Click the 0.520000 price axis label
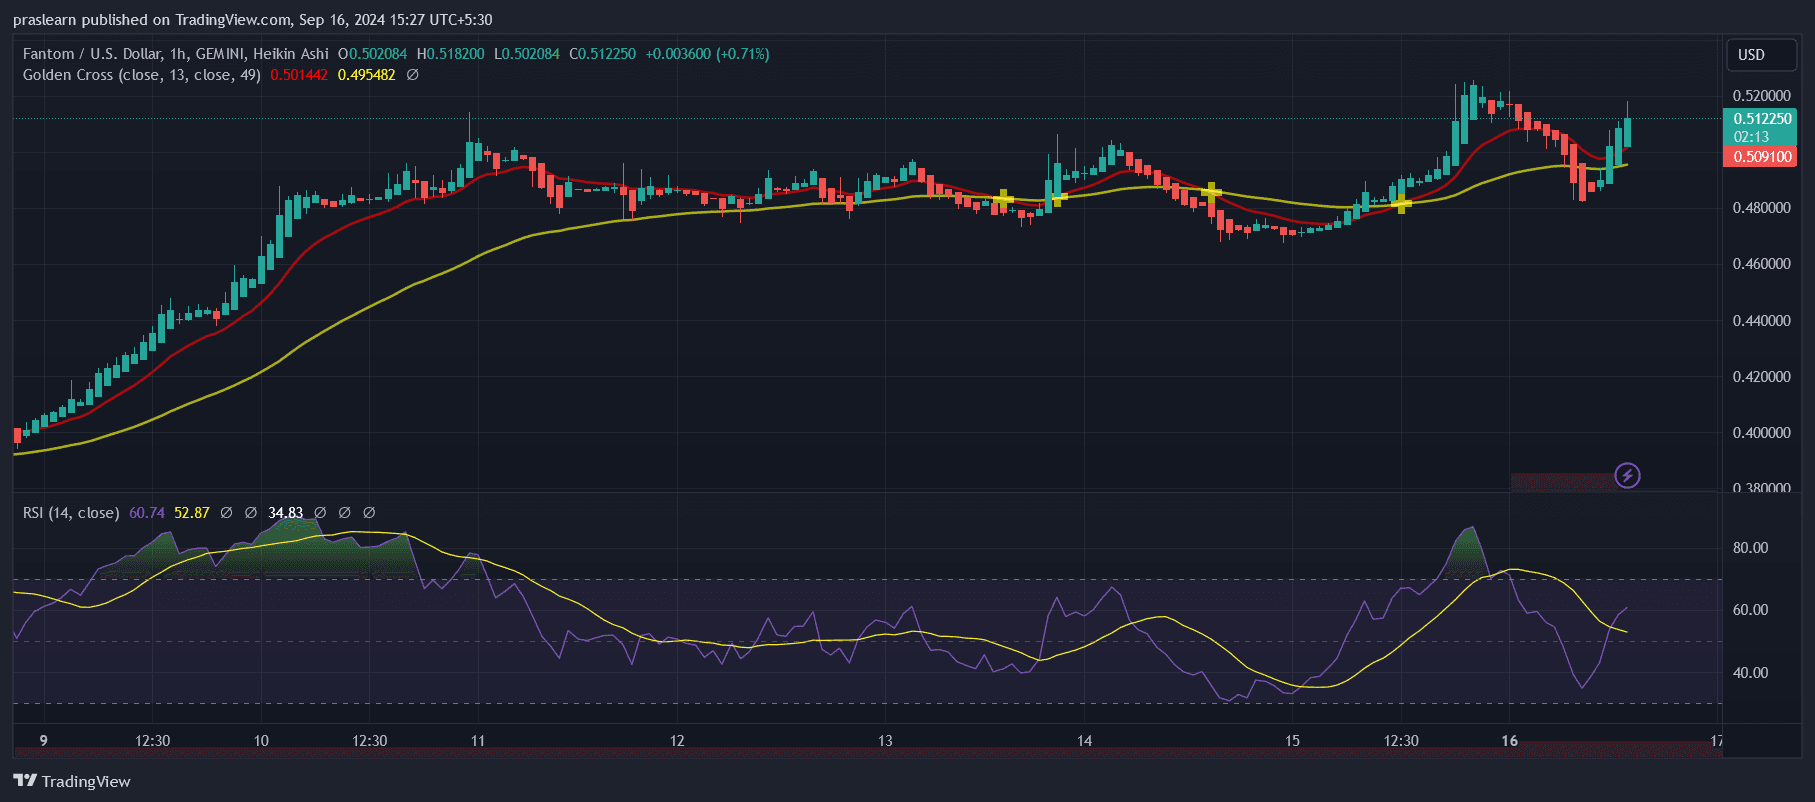Image resolution: width=1815 pixels, height=802 pixels. 1761,96
